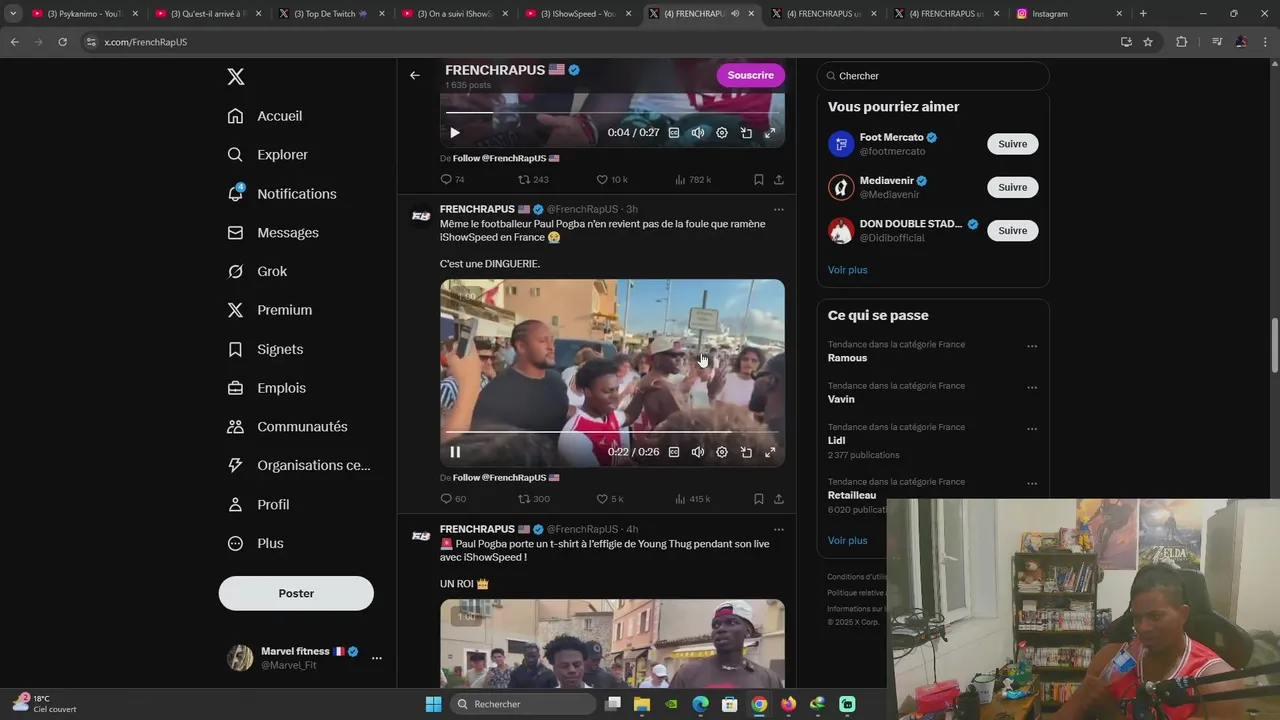
Task: Open Signets bookmark icon in sidebar
Action: [x=235, y=349]
